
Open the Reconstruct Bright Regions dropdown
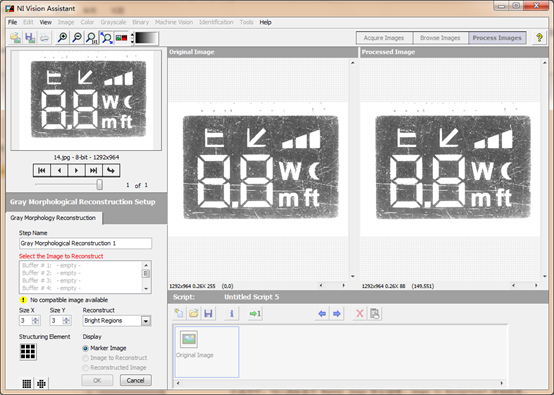146,321
